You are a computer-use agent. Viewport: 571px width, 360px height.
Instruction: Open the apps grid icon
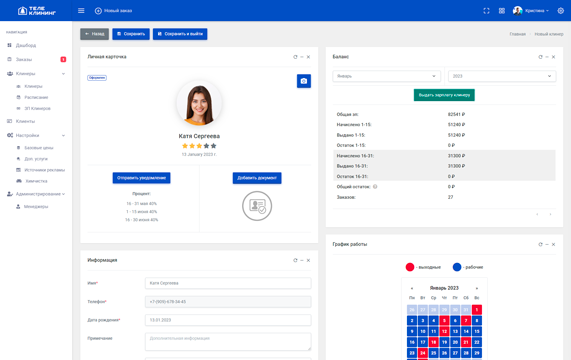tap(501, 11)
